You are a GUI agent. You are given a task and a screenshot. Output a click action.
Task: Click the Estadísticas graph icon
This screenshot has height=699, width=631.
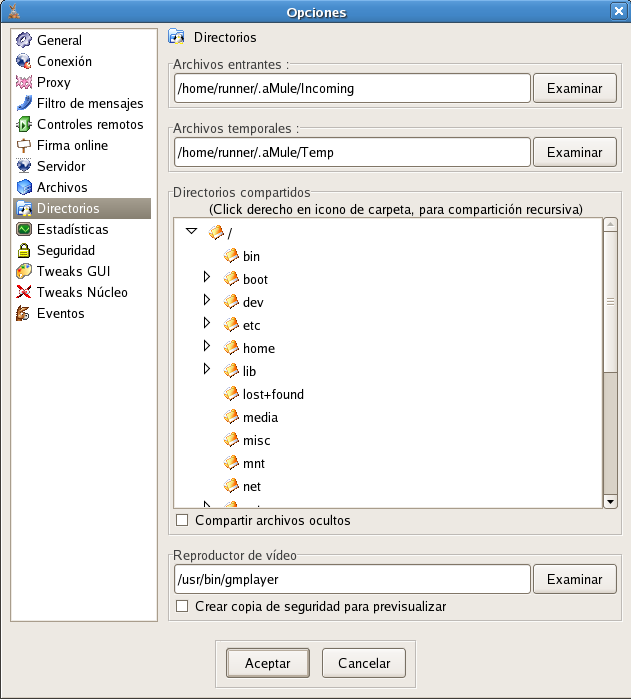(24, 230)
